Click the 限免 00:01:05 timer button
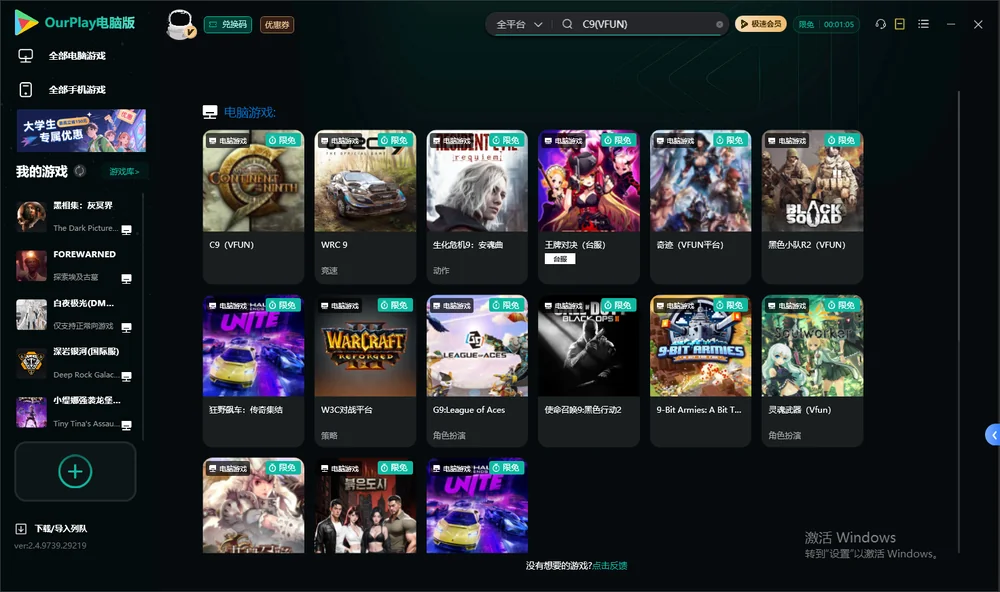The height and width of the screenshot is (592, 1000). (827, 24)
